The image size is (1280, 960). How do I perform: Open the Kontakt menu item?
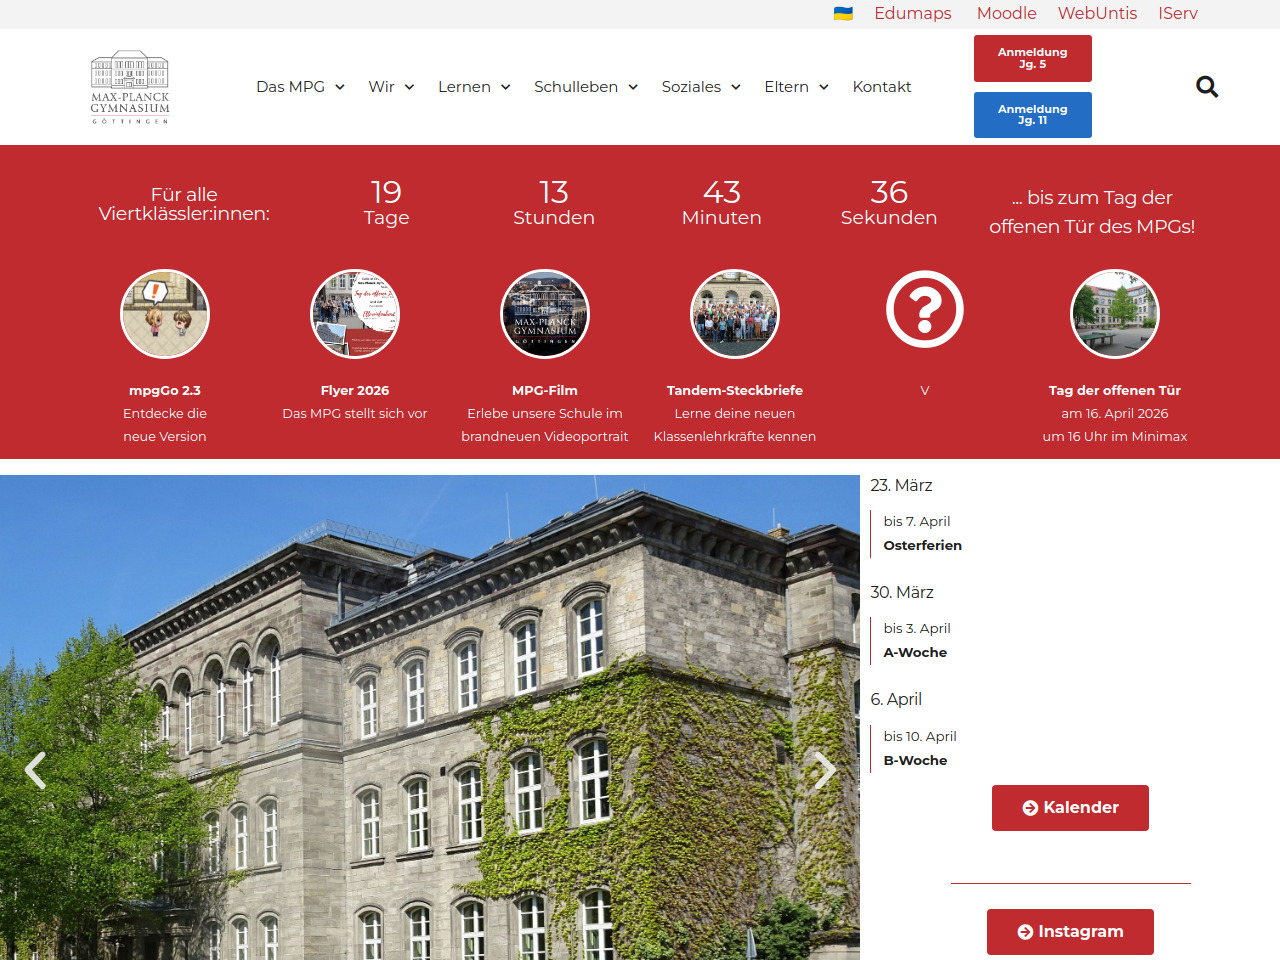[881, 87]
